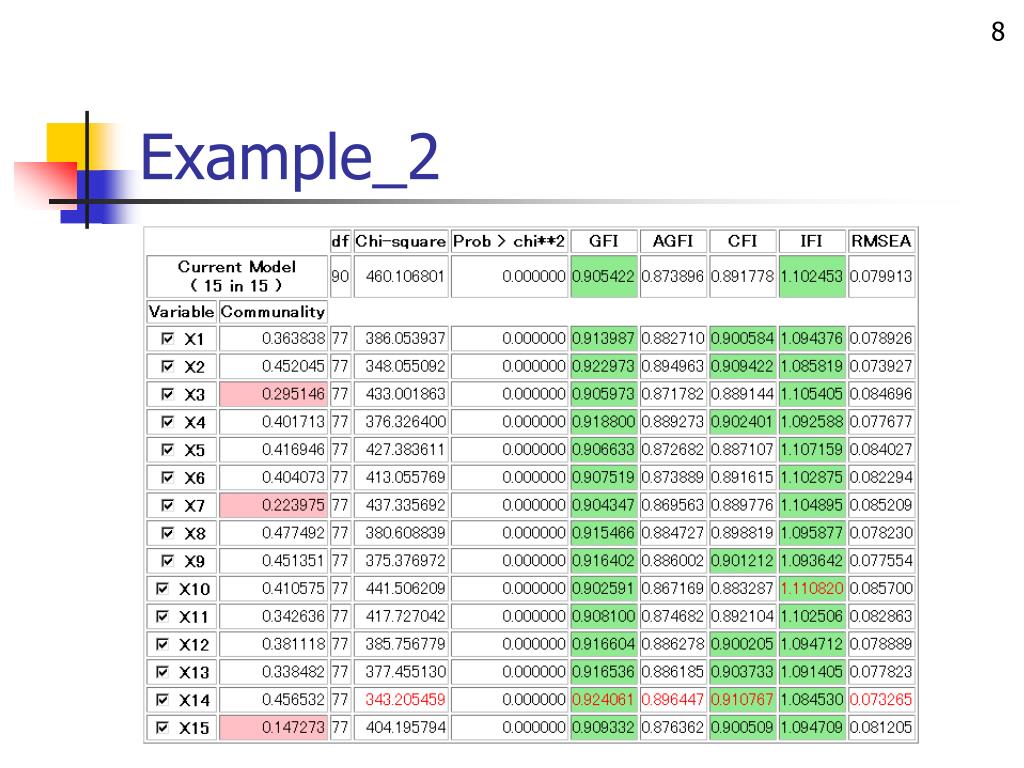
Task: Toggle the X14 variable checkbox
Action: [x=163, y=699]
